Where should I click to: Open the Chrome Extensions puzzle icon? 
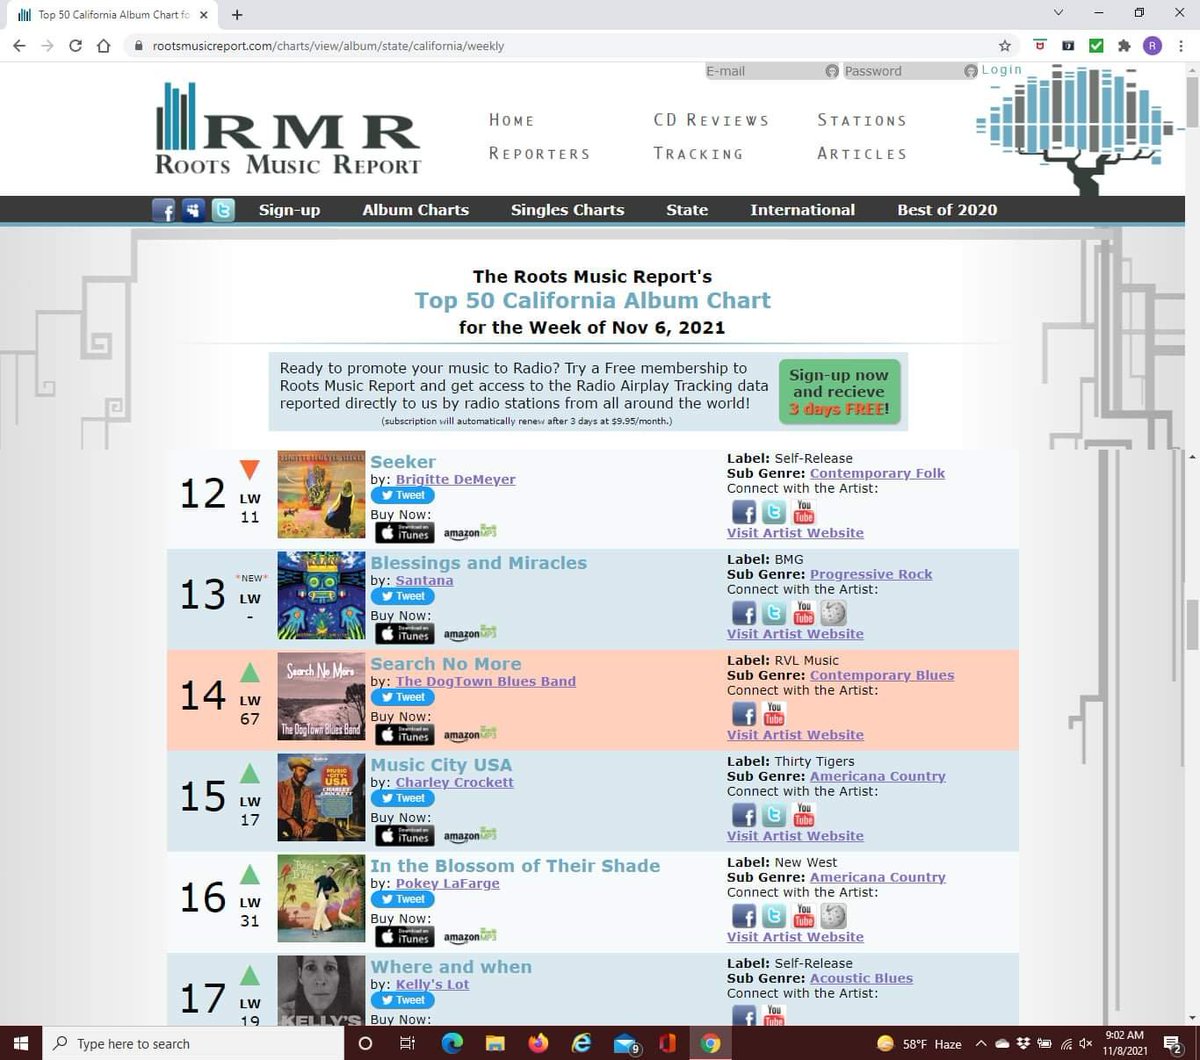[x=1124, y=46]
